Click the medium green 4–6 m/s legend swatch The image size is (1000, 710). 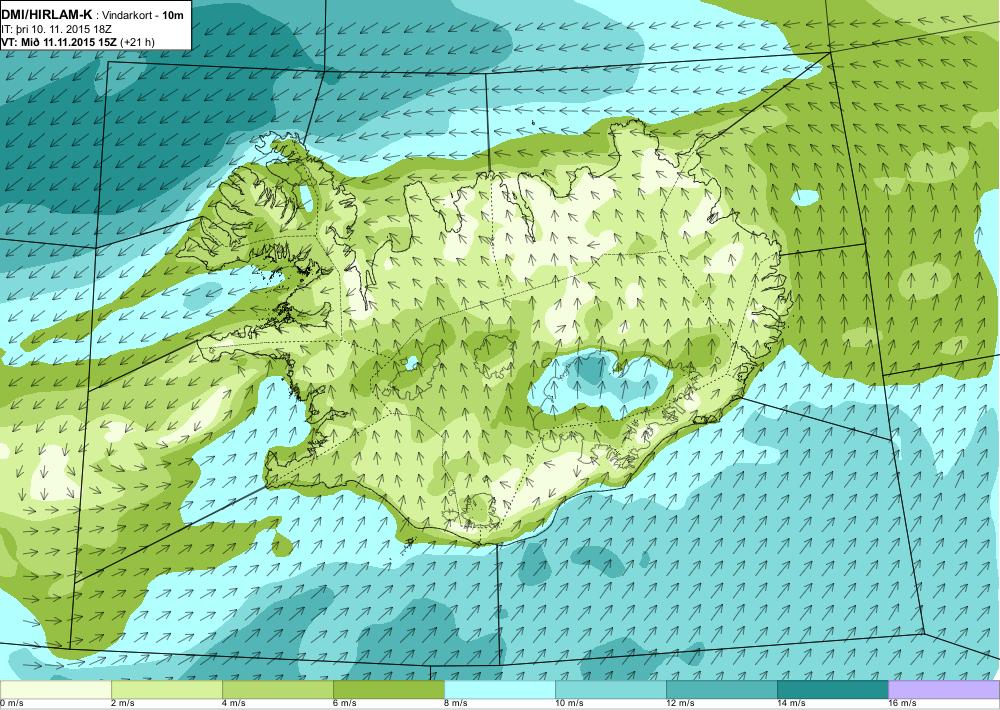pyautogui.click(x=277, y=690)
